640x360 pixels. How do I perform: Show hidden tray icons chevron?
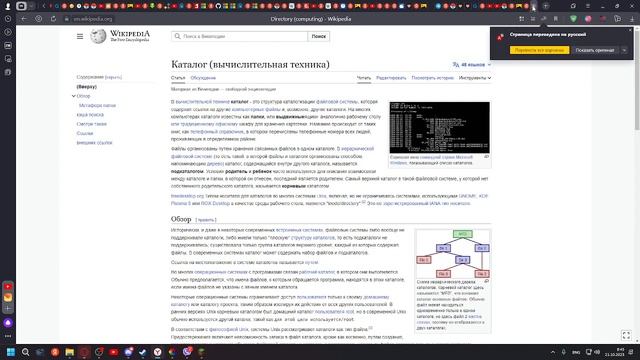[553, 352]
